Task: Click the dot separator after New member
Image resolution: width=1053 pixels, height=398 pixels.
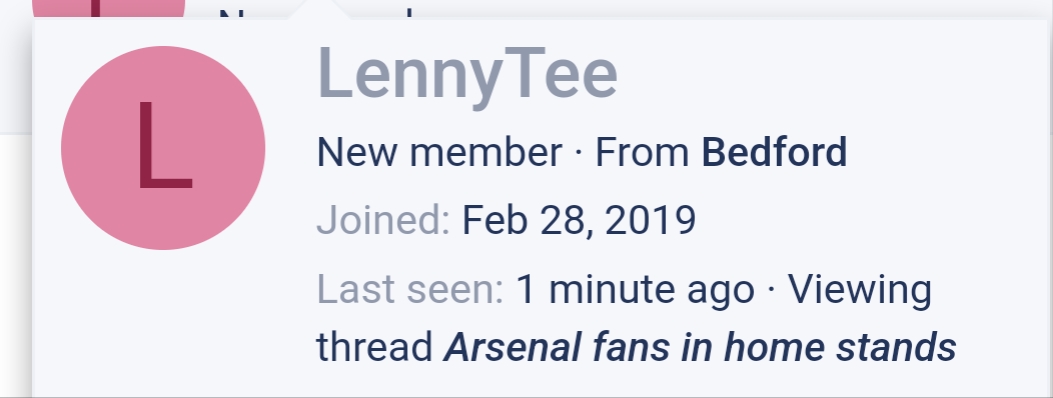Action: point(579,153)
